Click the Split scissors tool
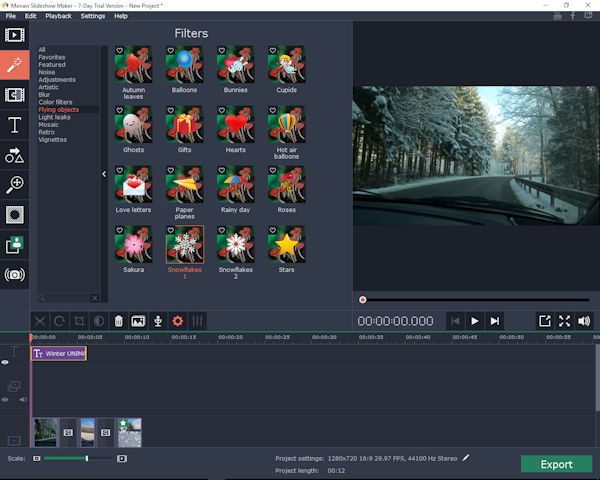Screen dimensions: 600x480 pos(40,321)
